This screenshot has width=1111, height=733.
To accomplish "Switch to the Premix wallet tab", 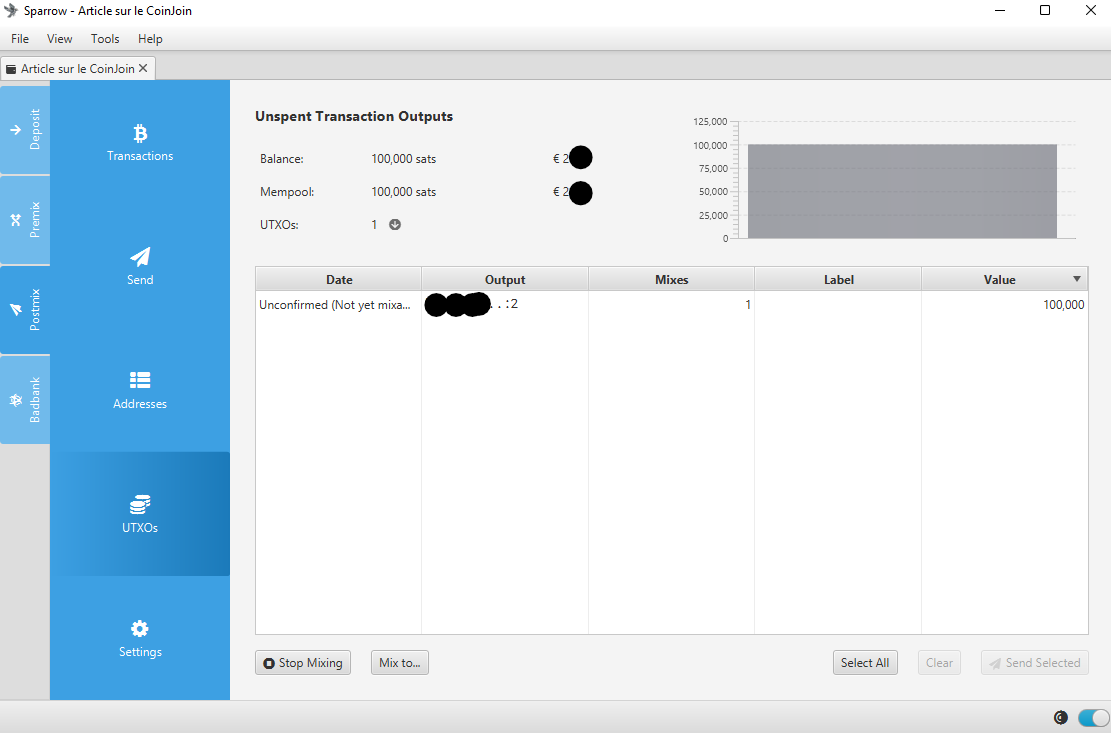I will pyautogui.click(x=25, y=220).
